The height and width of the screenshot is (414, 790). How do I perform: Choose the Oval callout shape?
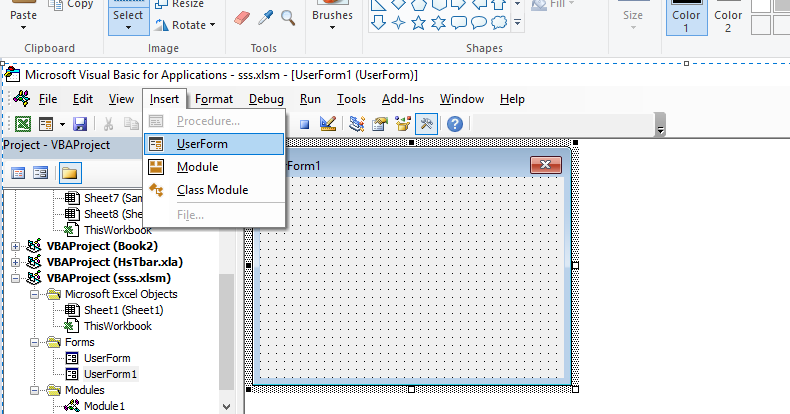(x=479, y=23)
